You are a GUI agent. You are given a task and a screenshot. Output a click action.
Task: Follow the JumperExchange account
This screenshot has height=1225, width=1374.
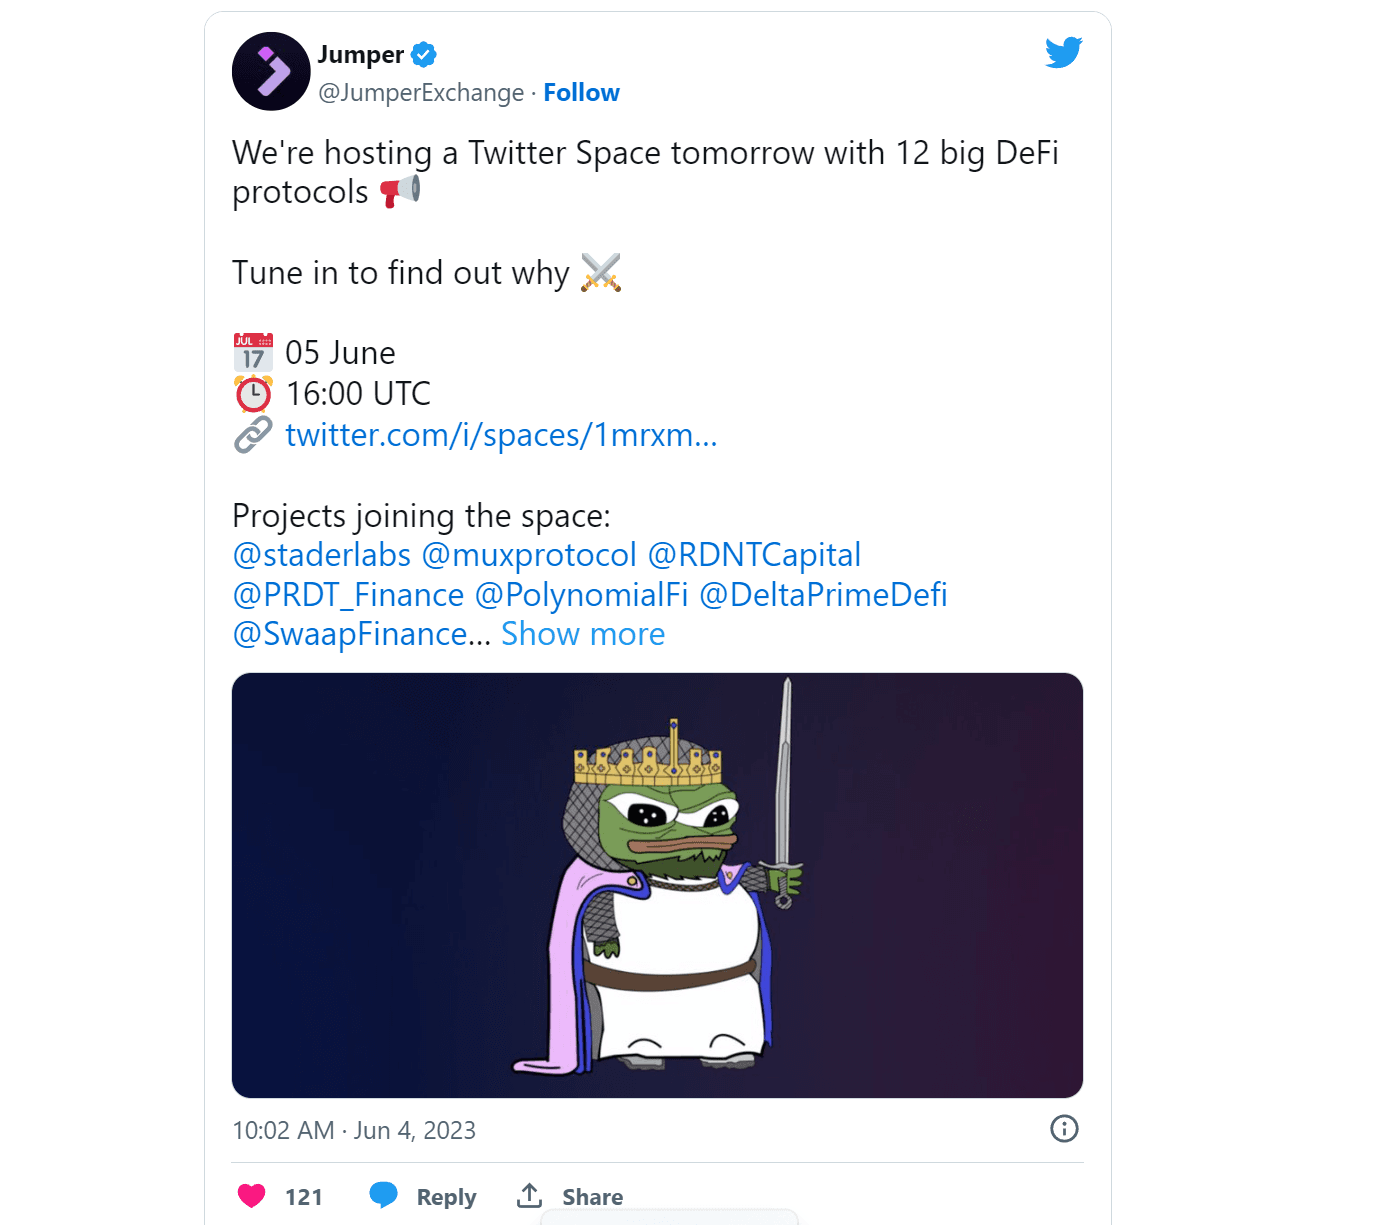pos(581,93)
